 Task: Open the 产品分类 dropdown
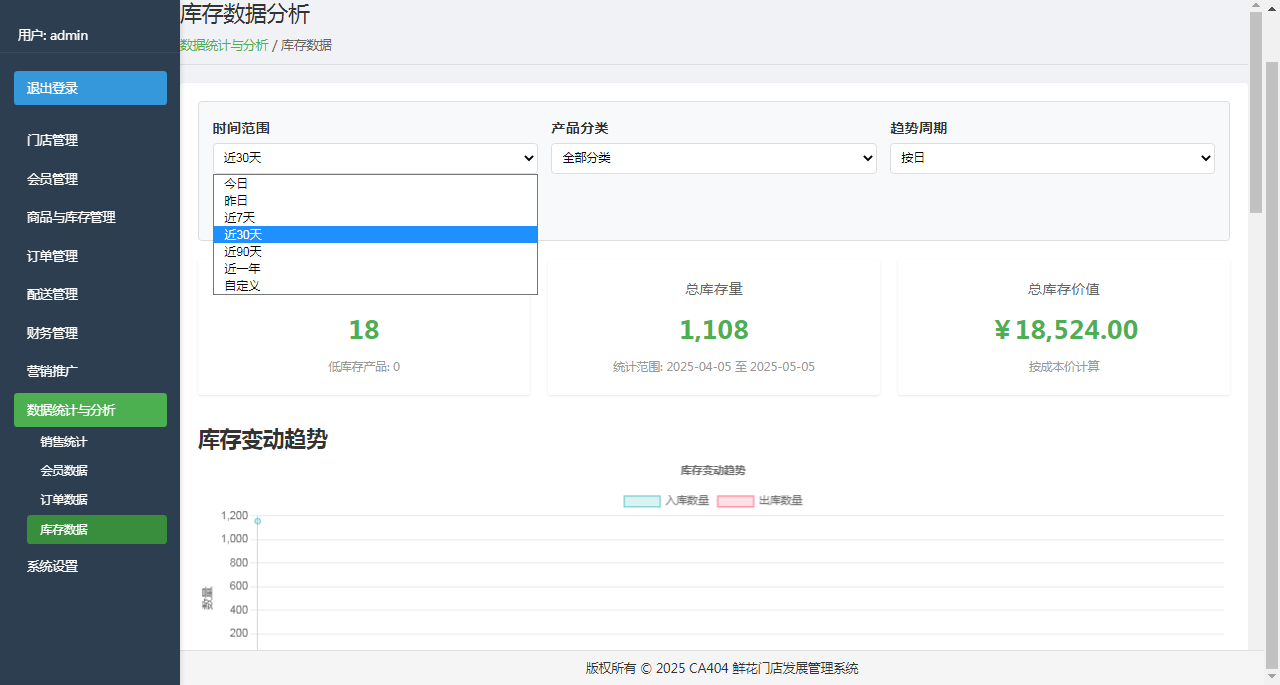tap(714, 158)
